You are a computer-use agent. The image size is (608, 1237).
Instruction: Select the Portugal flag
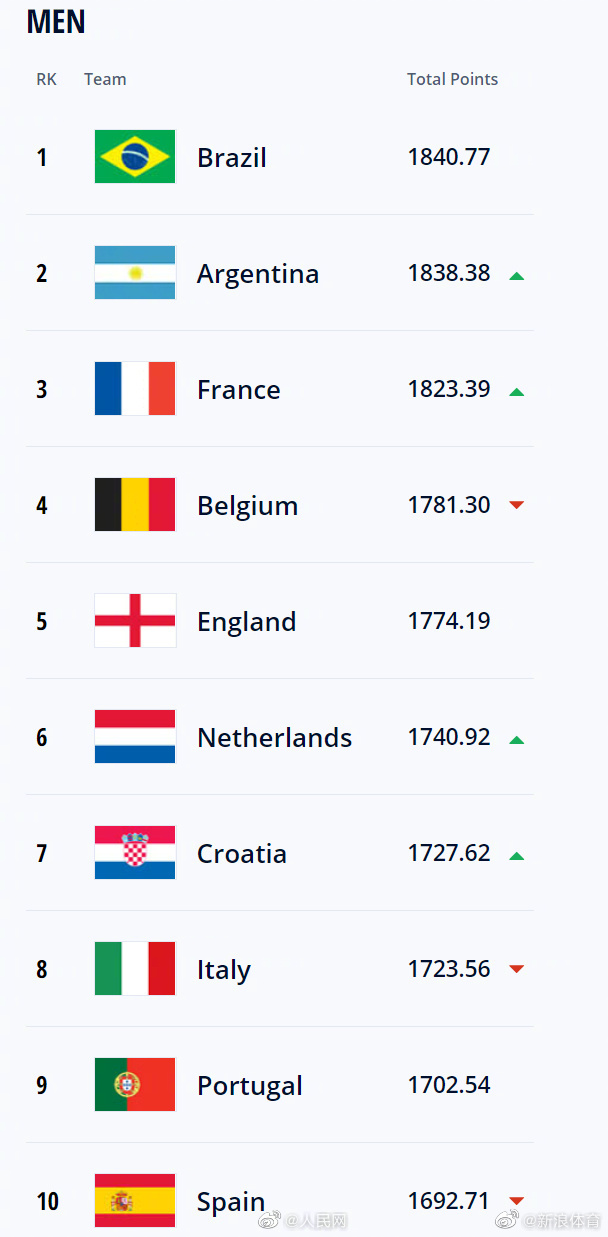click(135, 1085)
